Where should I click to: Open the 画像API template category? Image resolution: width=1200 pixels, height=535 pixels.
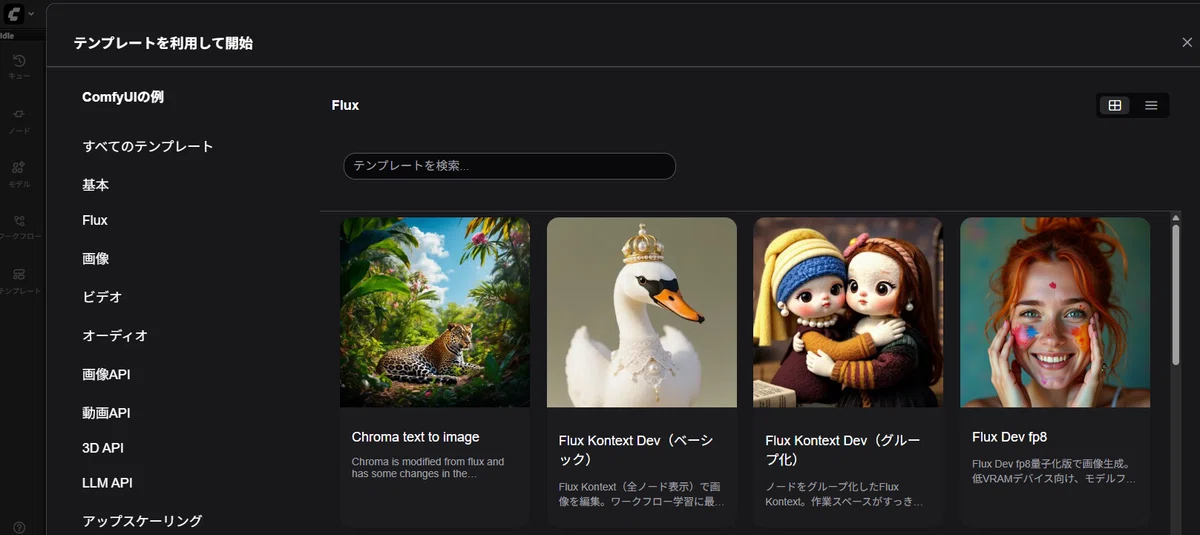[x=106, y=374]
